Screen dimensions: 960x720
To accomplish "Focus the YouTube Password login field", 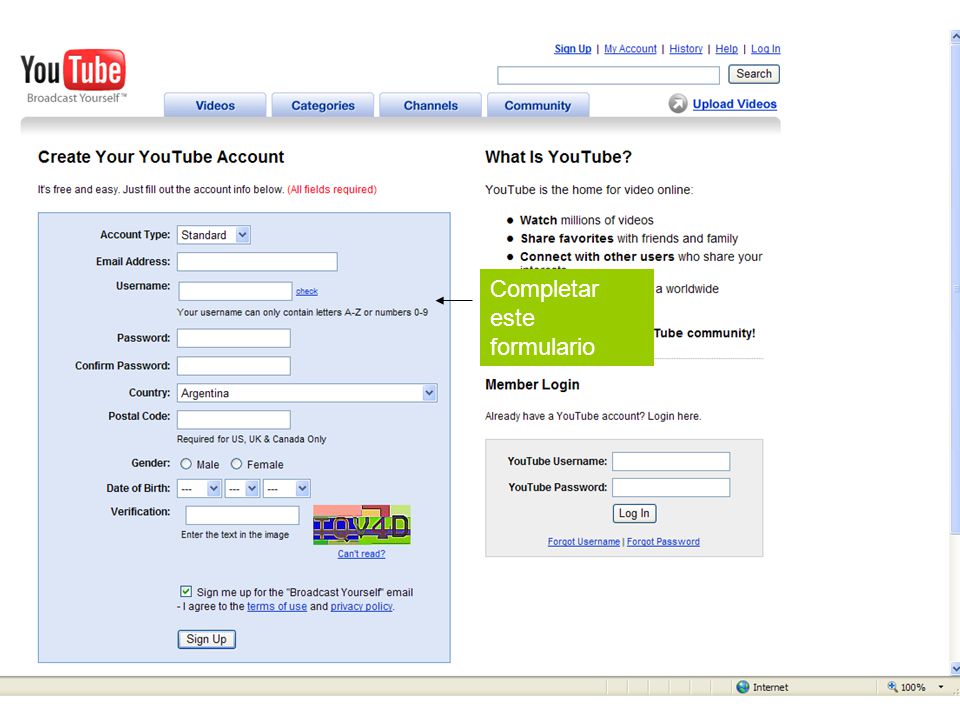I will click(x=671, y=487).
